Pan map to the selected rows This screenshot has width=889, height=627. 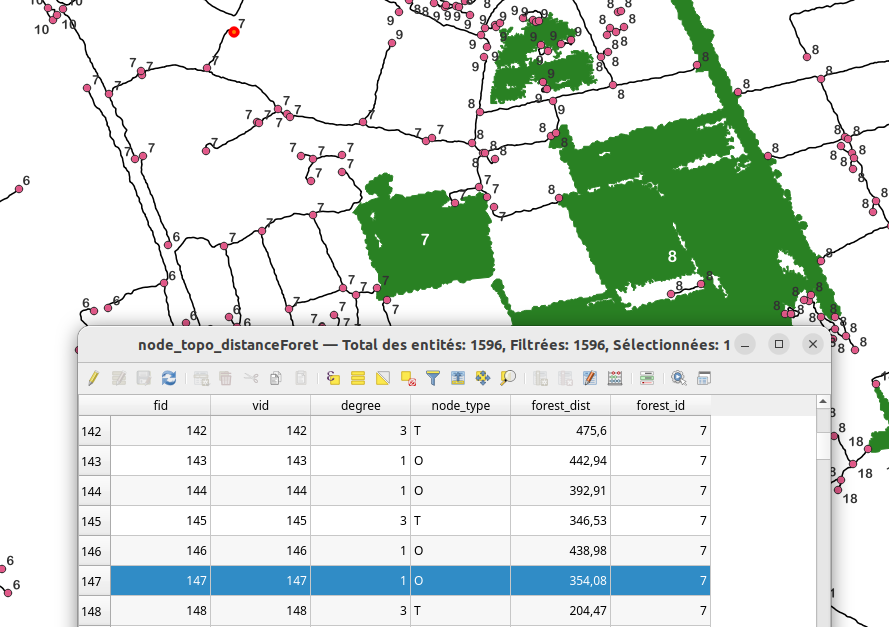tap(483, 378)
